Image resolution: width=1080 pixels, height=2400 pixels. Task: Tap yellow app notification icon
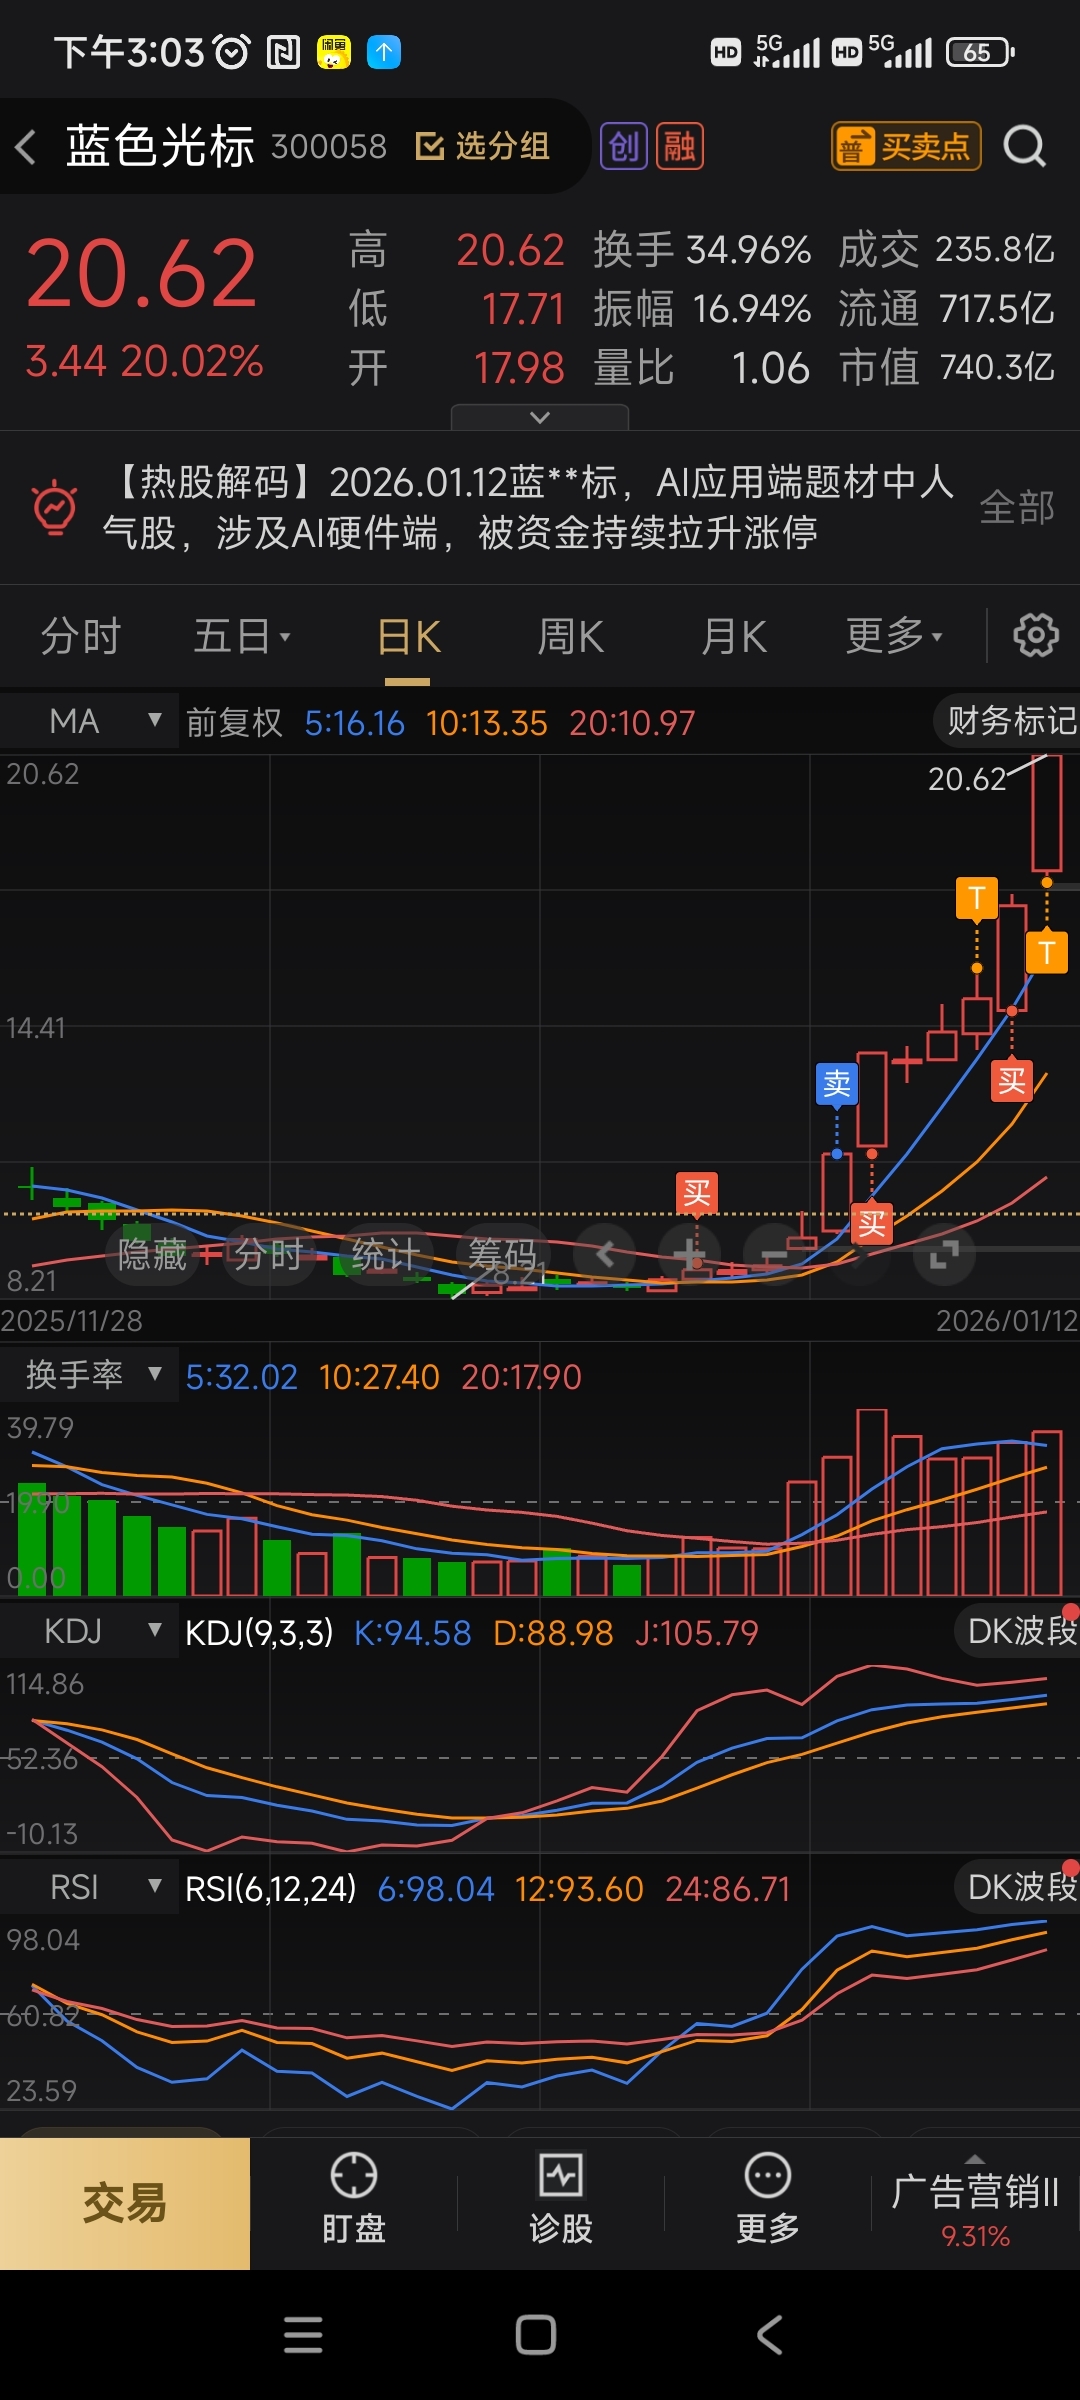coord(334,52)
